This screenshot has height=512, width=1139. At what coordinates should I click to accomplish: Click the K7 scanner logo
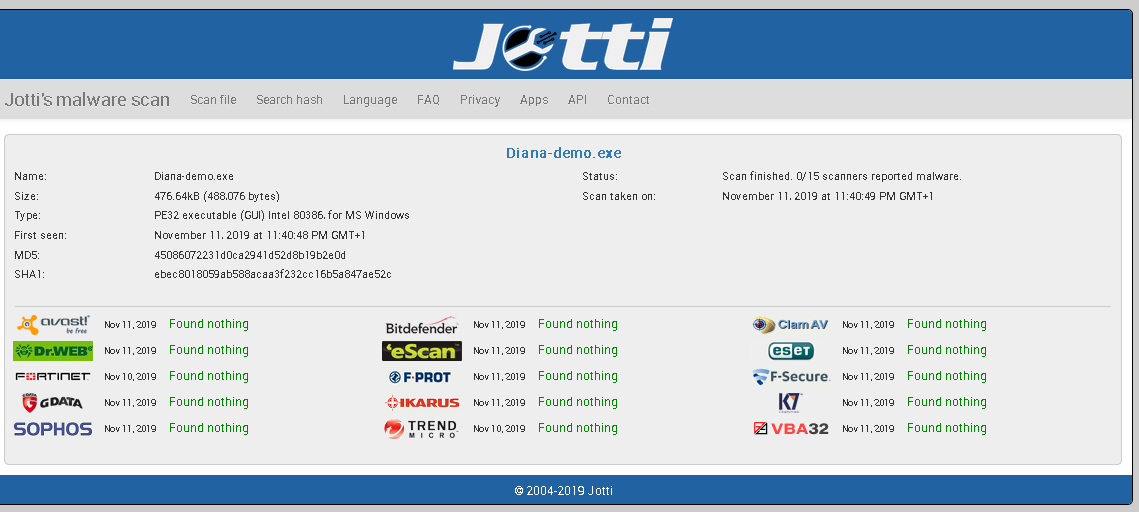point(790,402)
